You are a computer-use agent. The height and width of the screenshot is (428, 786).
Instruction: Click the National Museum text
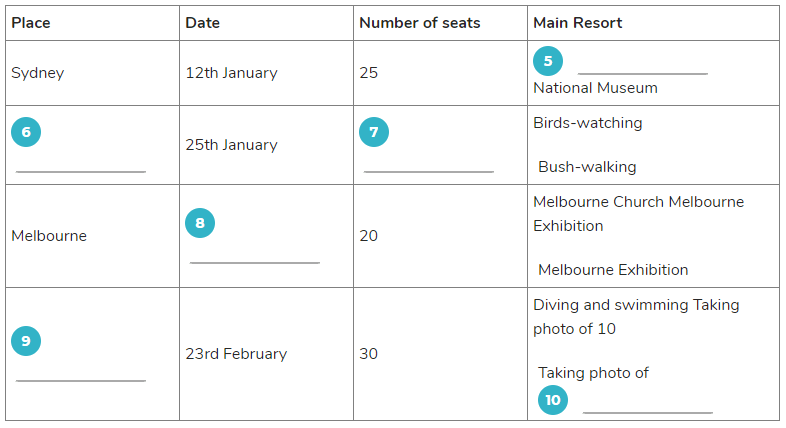(596, 88)
